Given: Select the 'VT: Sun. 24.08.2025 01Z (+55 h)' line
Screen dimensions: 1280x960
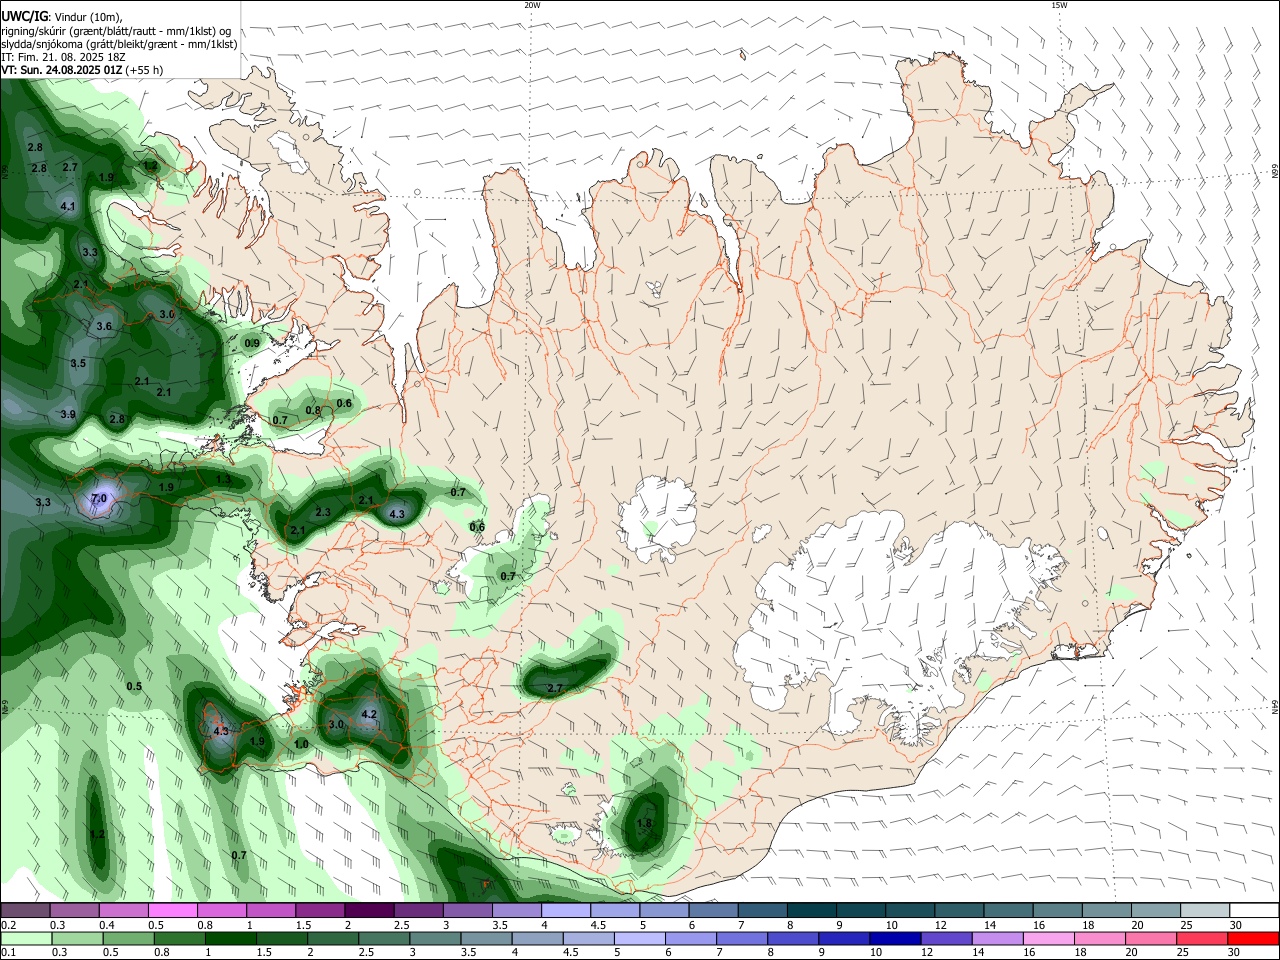Looking at the screenshot, I should click(x=82, y=70).
